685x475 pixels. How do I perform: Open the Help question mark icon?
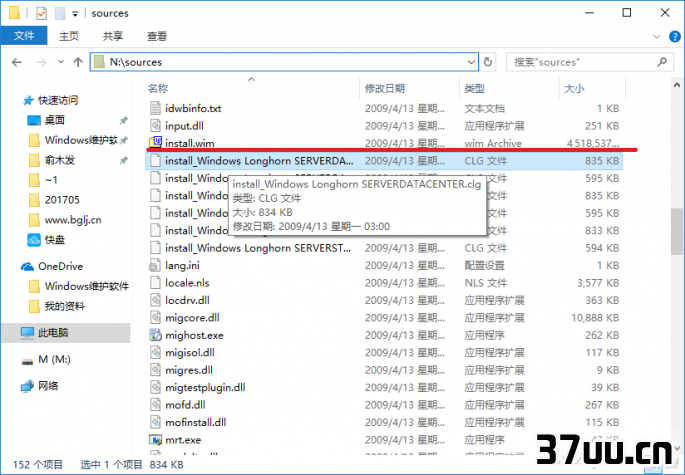pos(675,36)
